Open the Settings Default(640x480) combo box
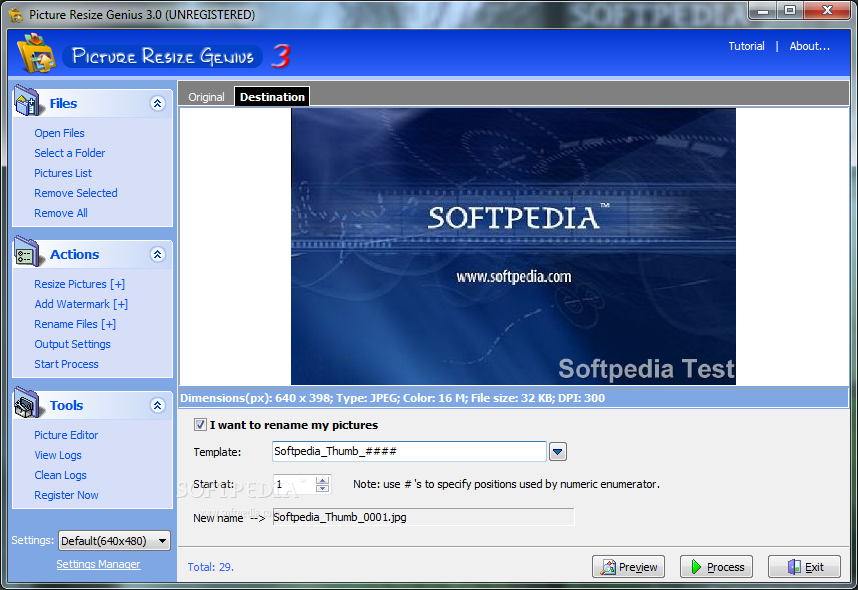The image size is (858, 590). click(114, 541)
